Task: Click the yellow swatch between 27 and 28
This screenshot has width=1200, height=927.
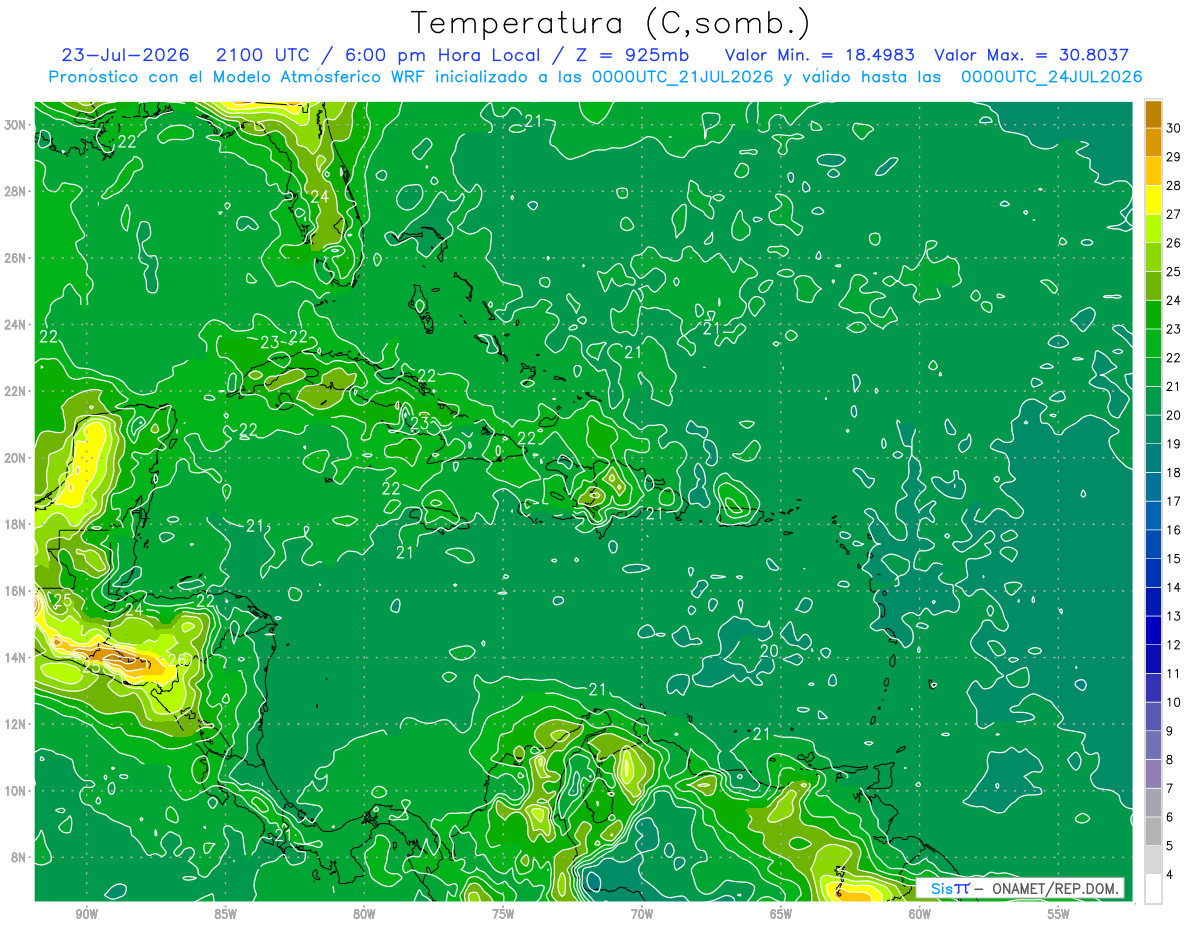Action: 1153,200
